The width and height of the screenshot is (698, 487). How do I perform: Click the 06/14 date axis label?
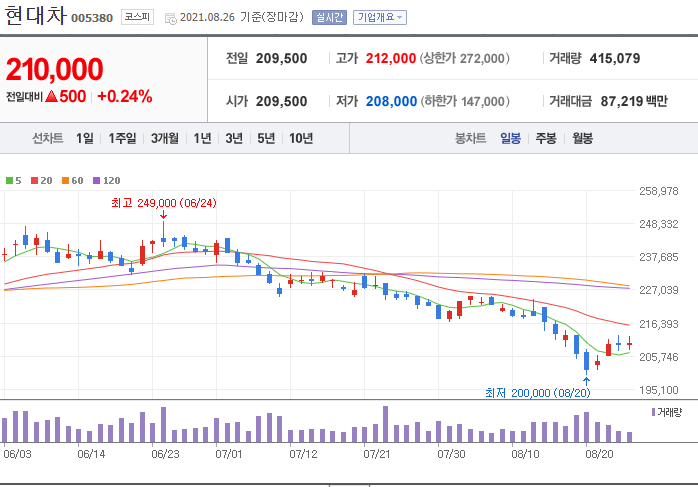[91, 454]
